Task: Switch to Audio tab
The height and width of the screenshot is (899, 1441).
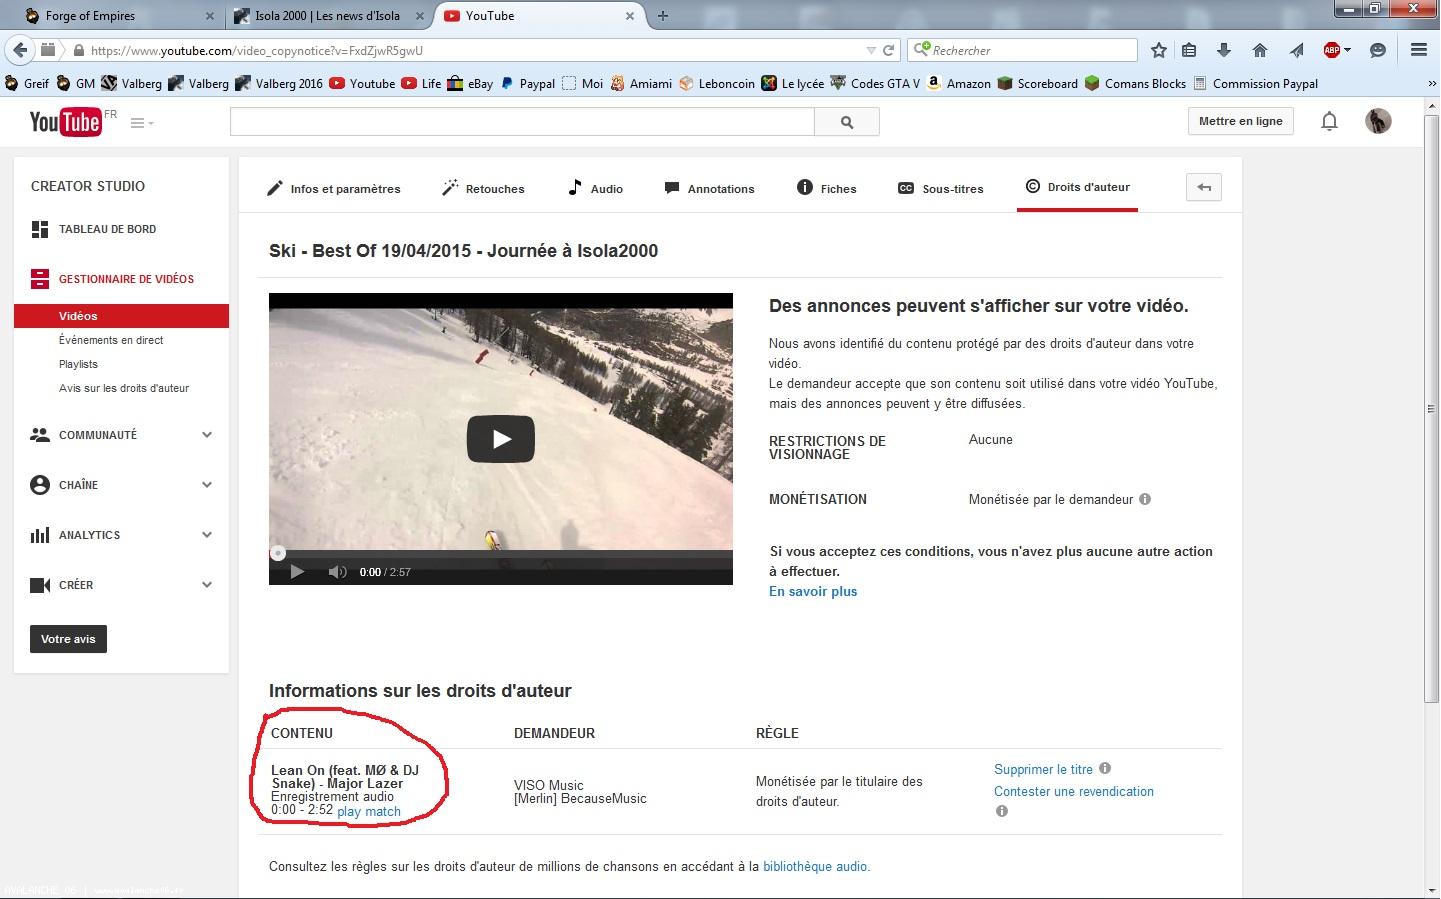Action: pyautogui.click(x=595, y=188)
